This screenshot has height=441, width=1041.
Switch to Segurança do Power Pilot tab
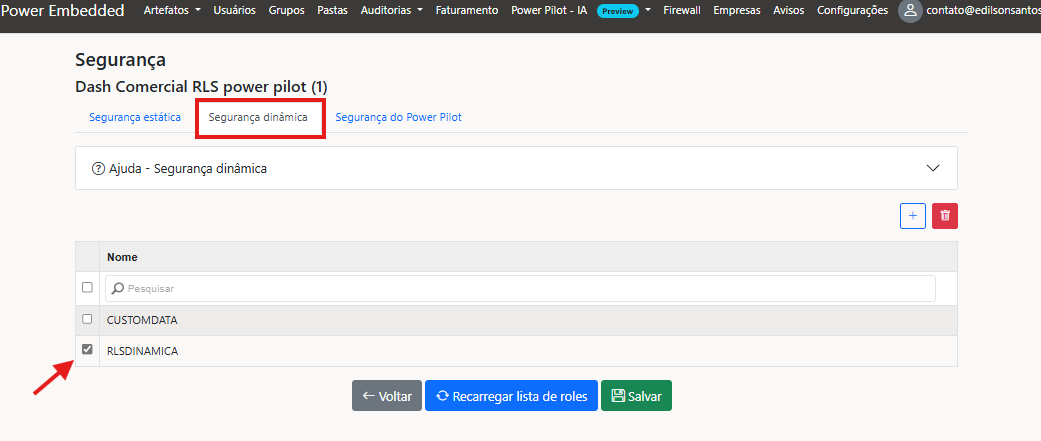click(398, 117)
